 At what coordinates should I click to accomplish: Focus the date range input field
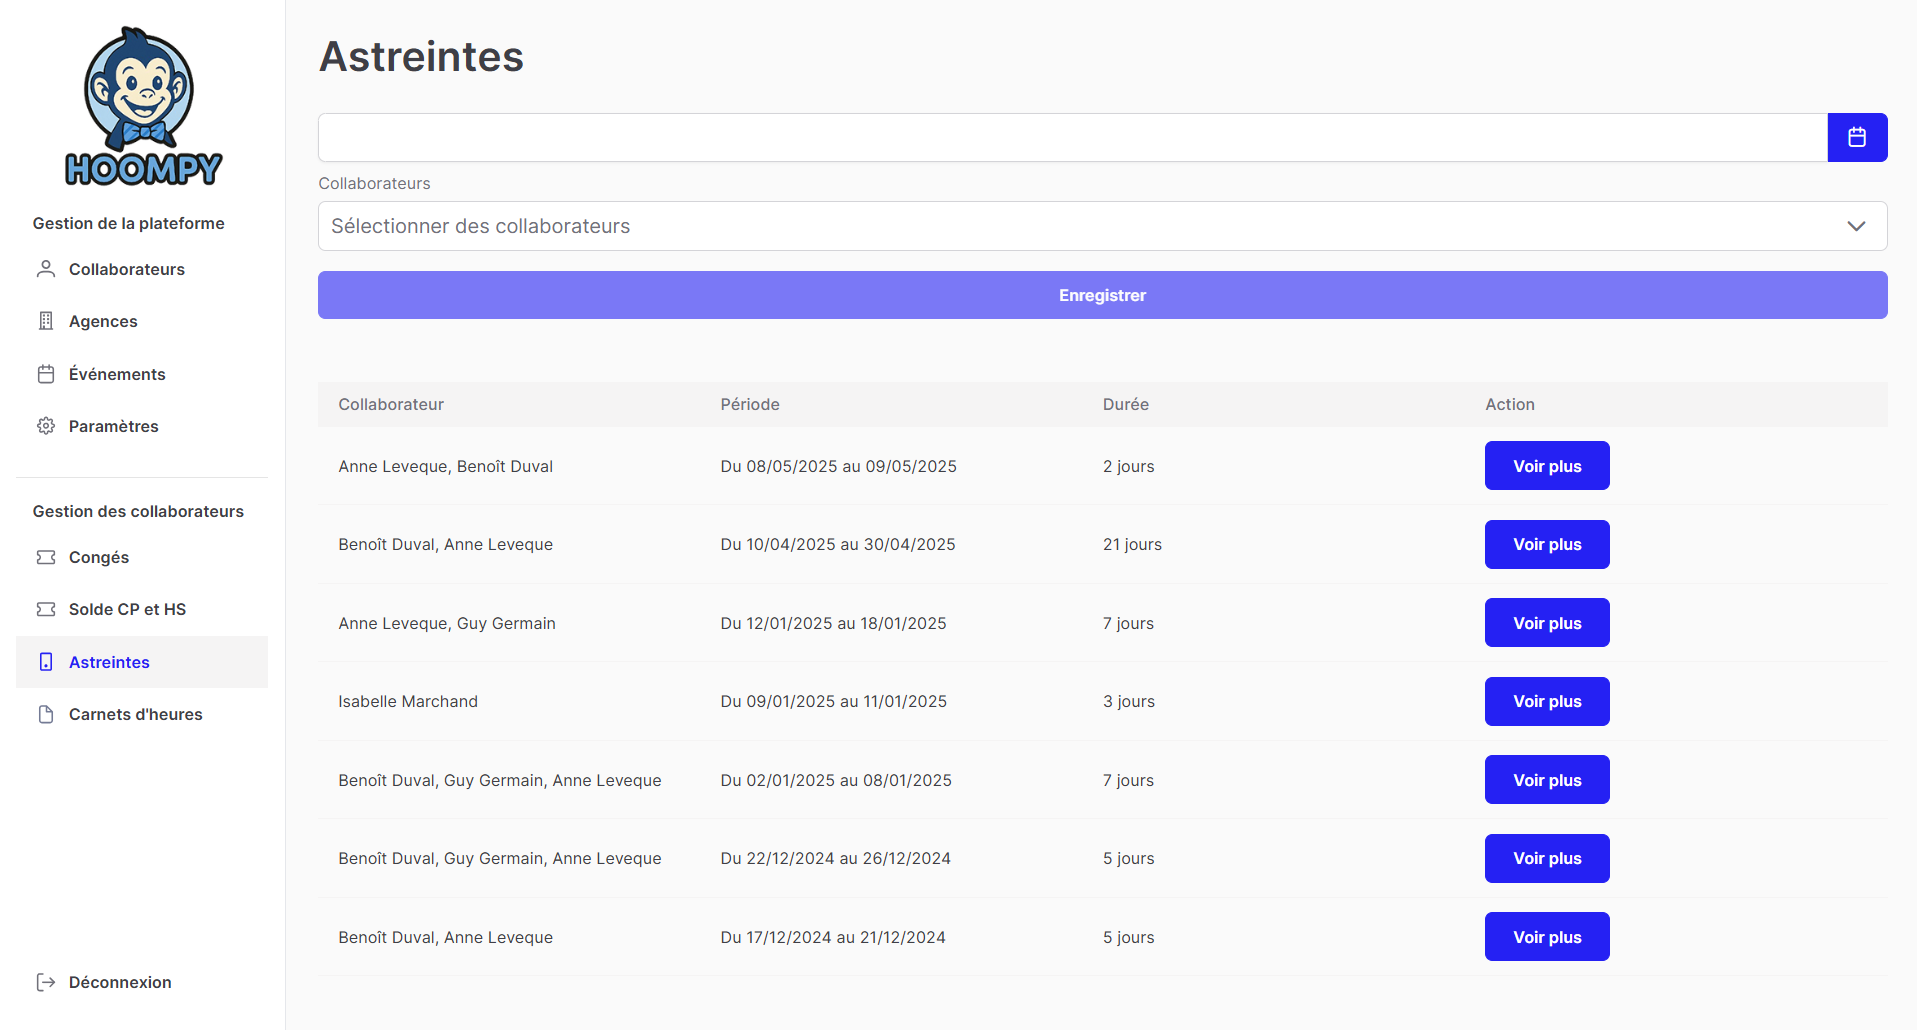[1072, 137]
